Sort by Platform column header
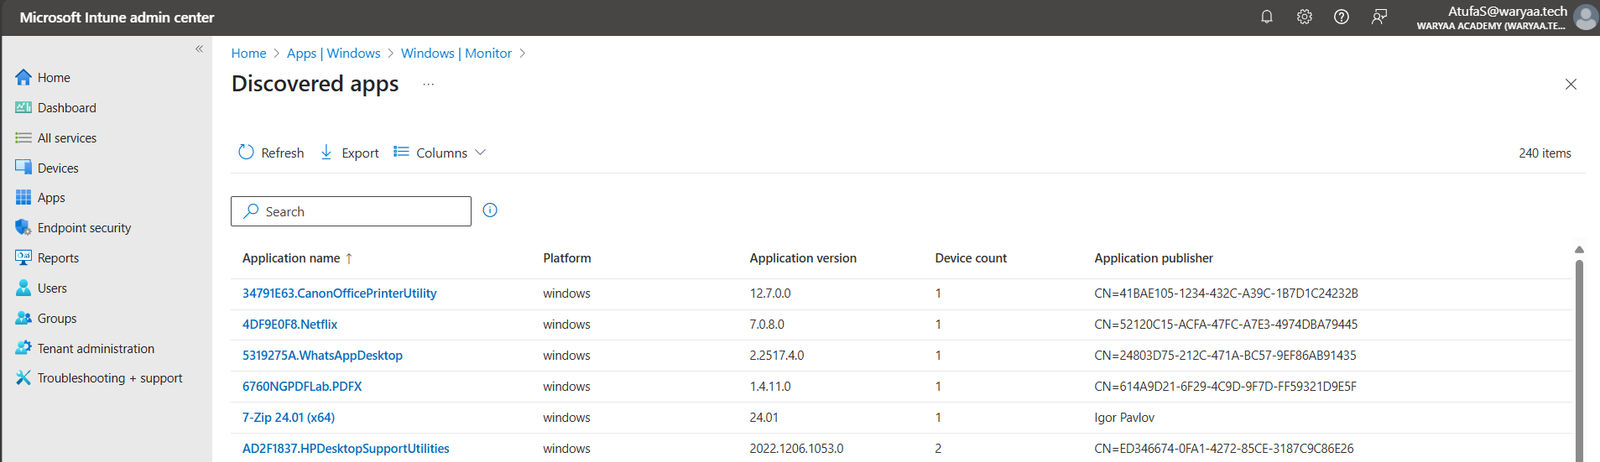 [567, 258]
